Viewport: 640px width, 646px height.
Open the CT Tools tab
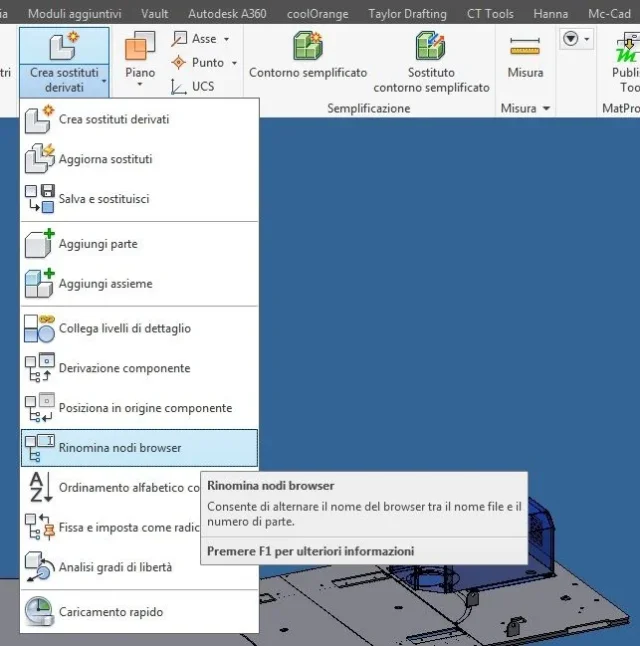coord(490,14)
